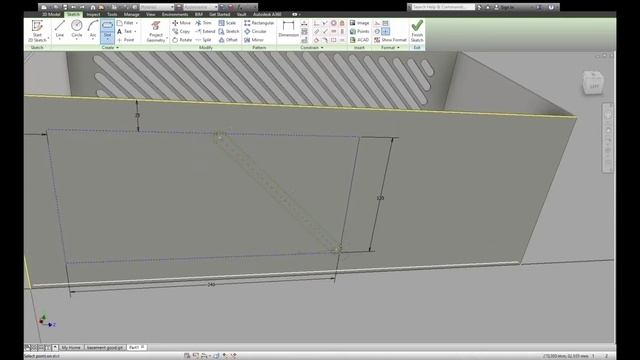Choose the Fillet tool
The image size is (640, 360).
pyautogui.click(x=125, y=23)
